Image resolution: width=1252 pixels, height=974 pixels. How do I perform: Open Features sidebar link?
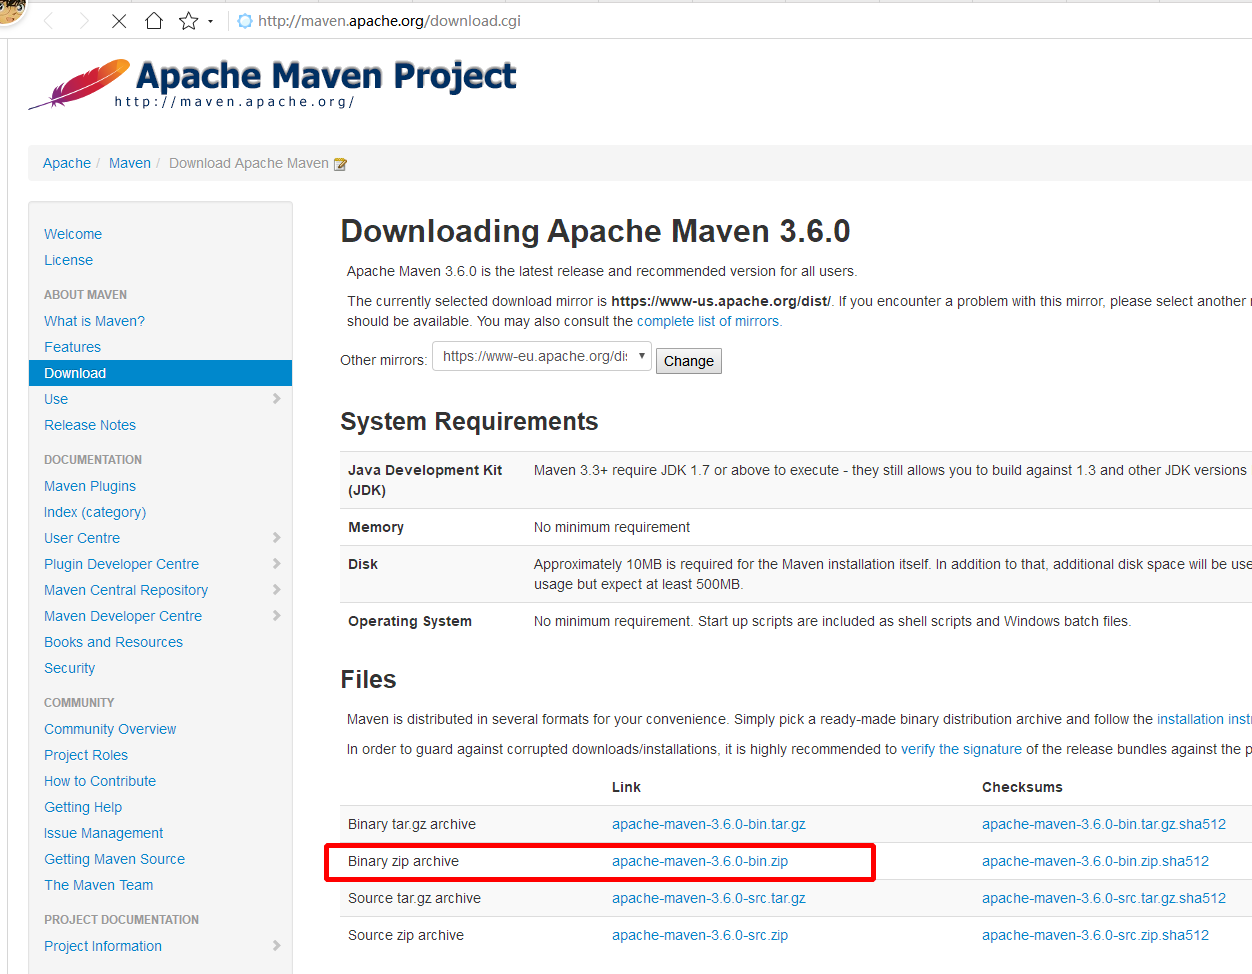(72, 347)
